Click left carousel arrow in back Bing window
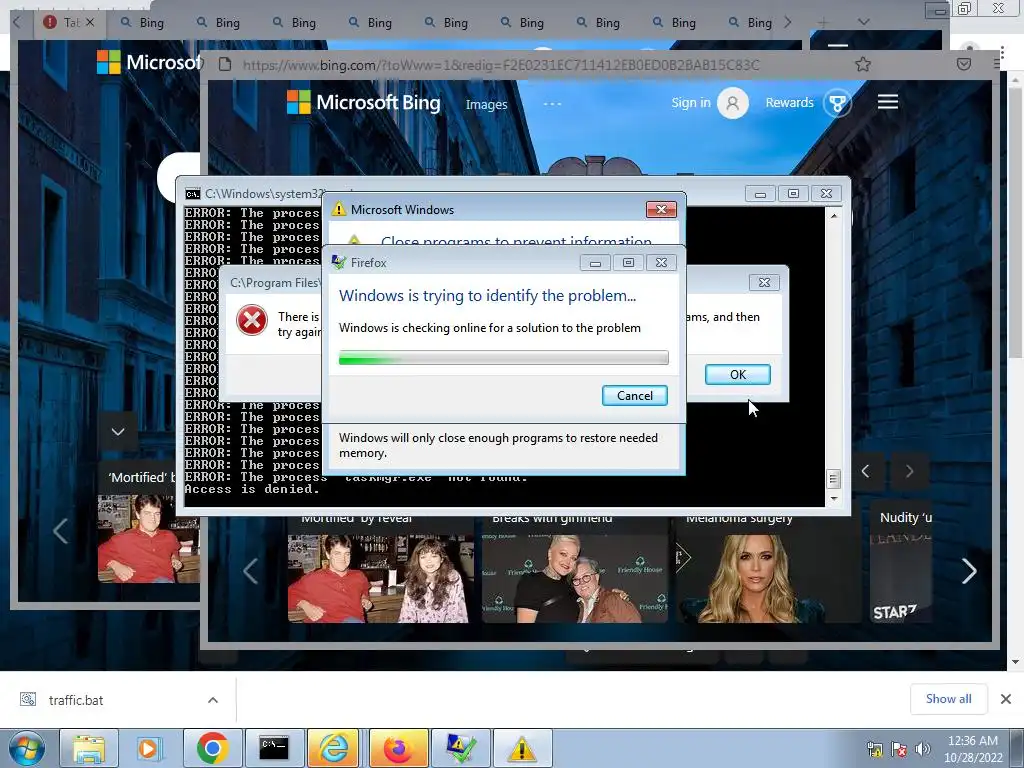 pos(60,530)
